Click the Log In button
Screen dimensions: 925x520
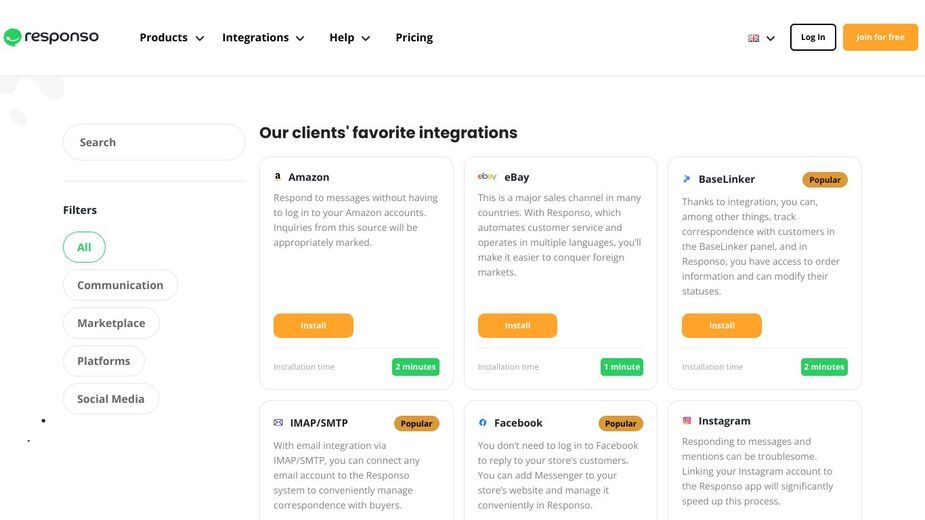tap(813, 37)
